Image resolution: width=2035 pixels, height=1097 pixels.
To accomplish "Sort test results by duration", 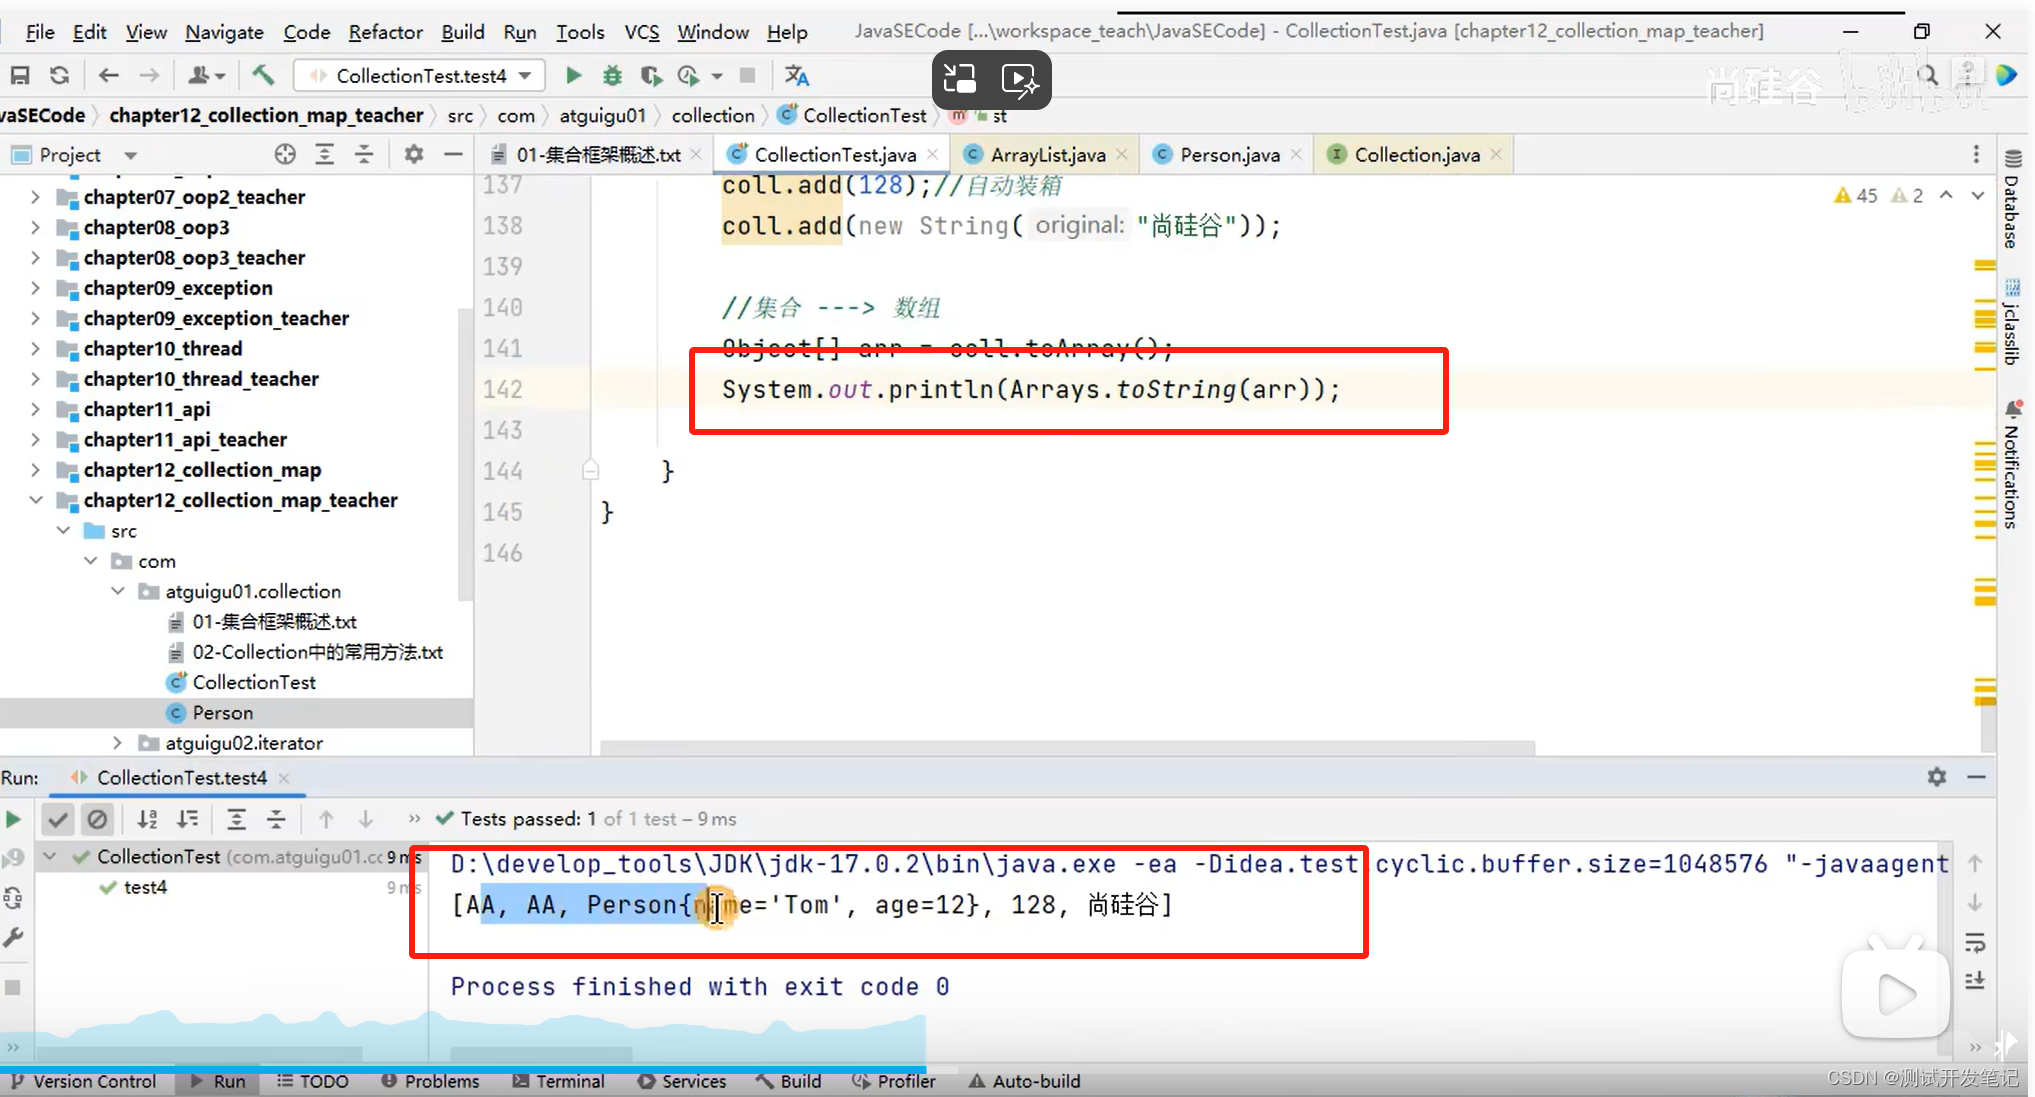I will pyautogui.click(x=187, y=819).
